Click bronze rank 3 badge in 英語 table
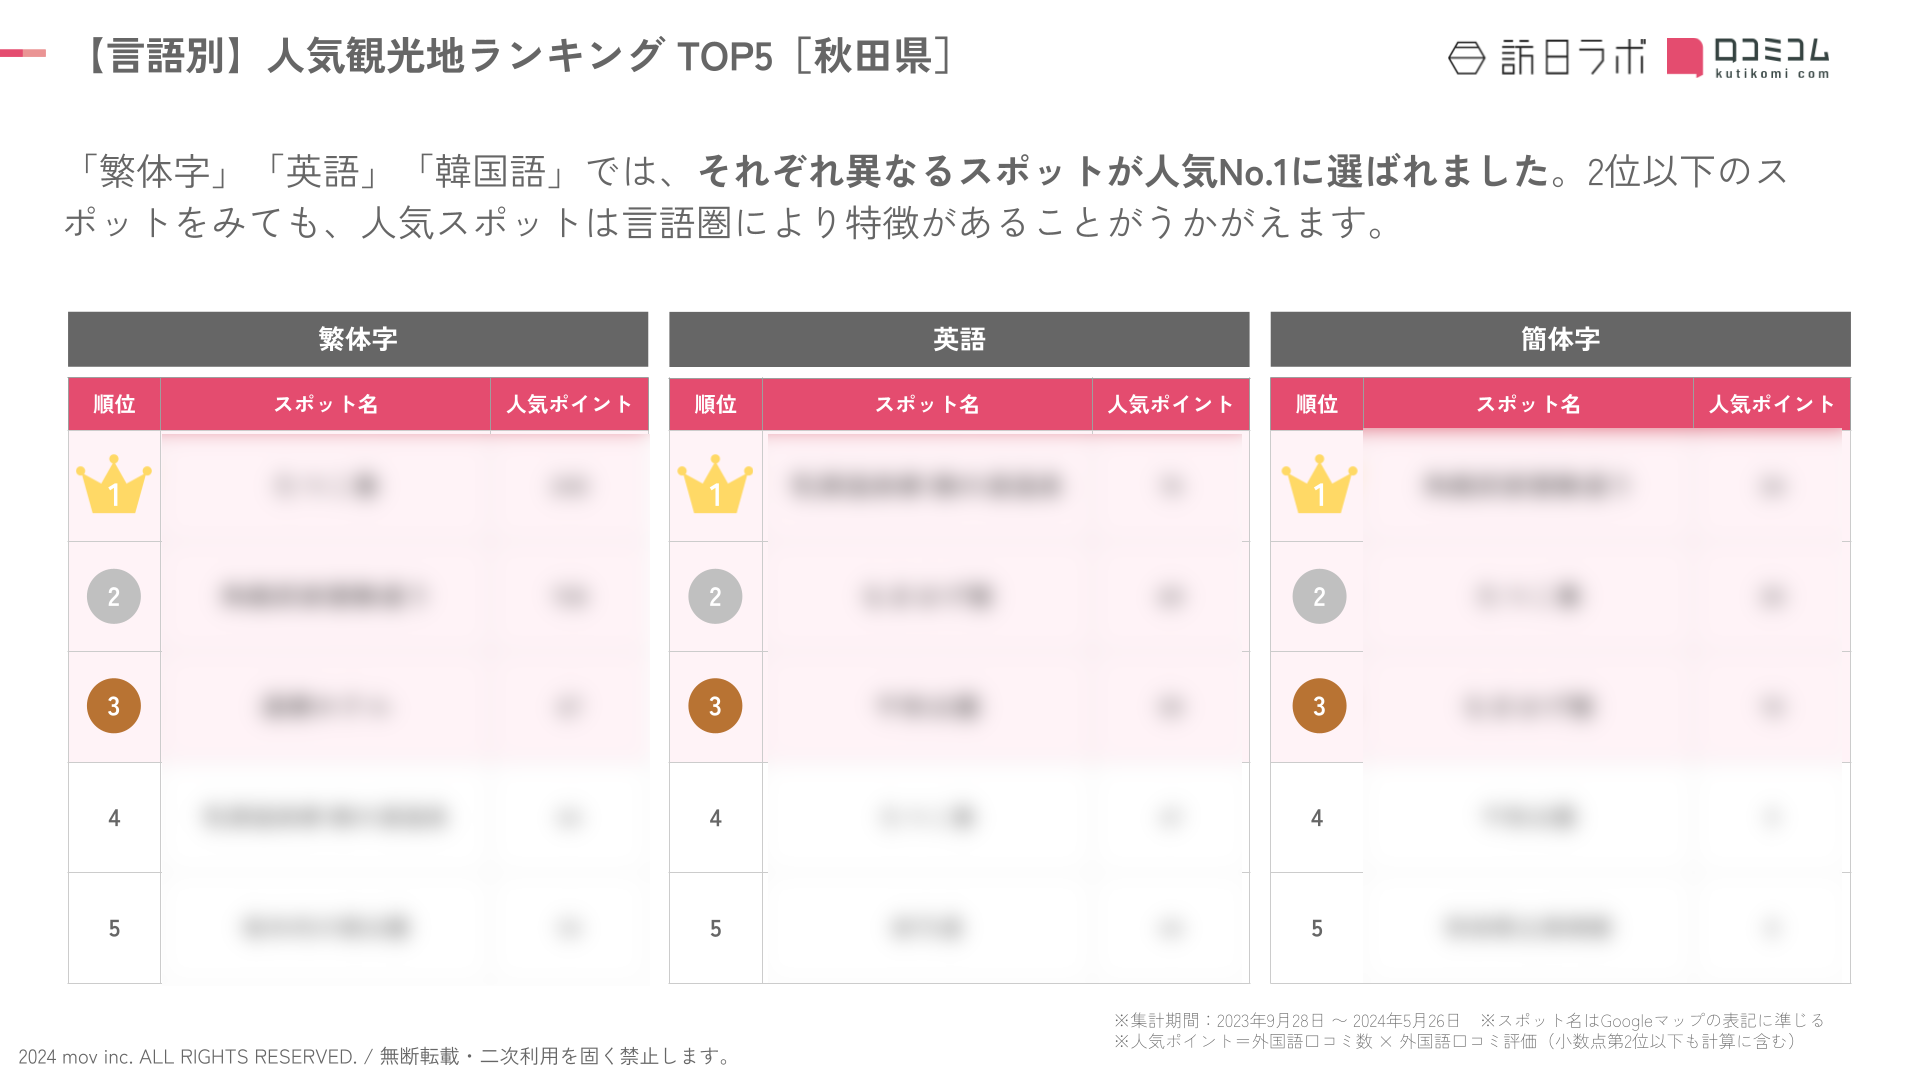Image resolution: width=1919 pixels, height=1080 pixels. click(715, 706)
